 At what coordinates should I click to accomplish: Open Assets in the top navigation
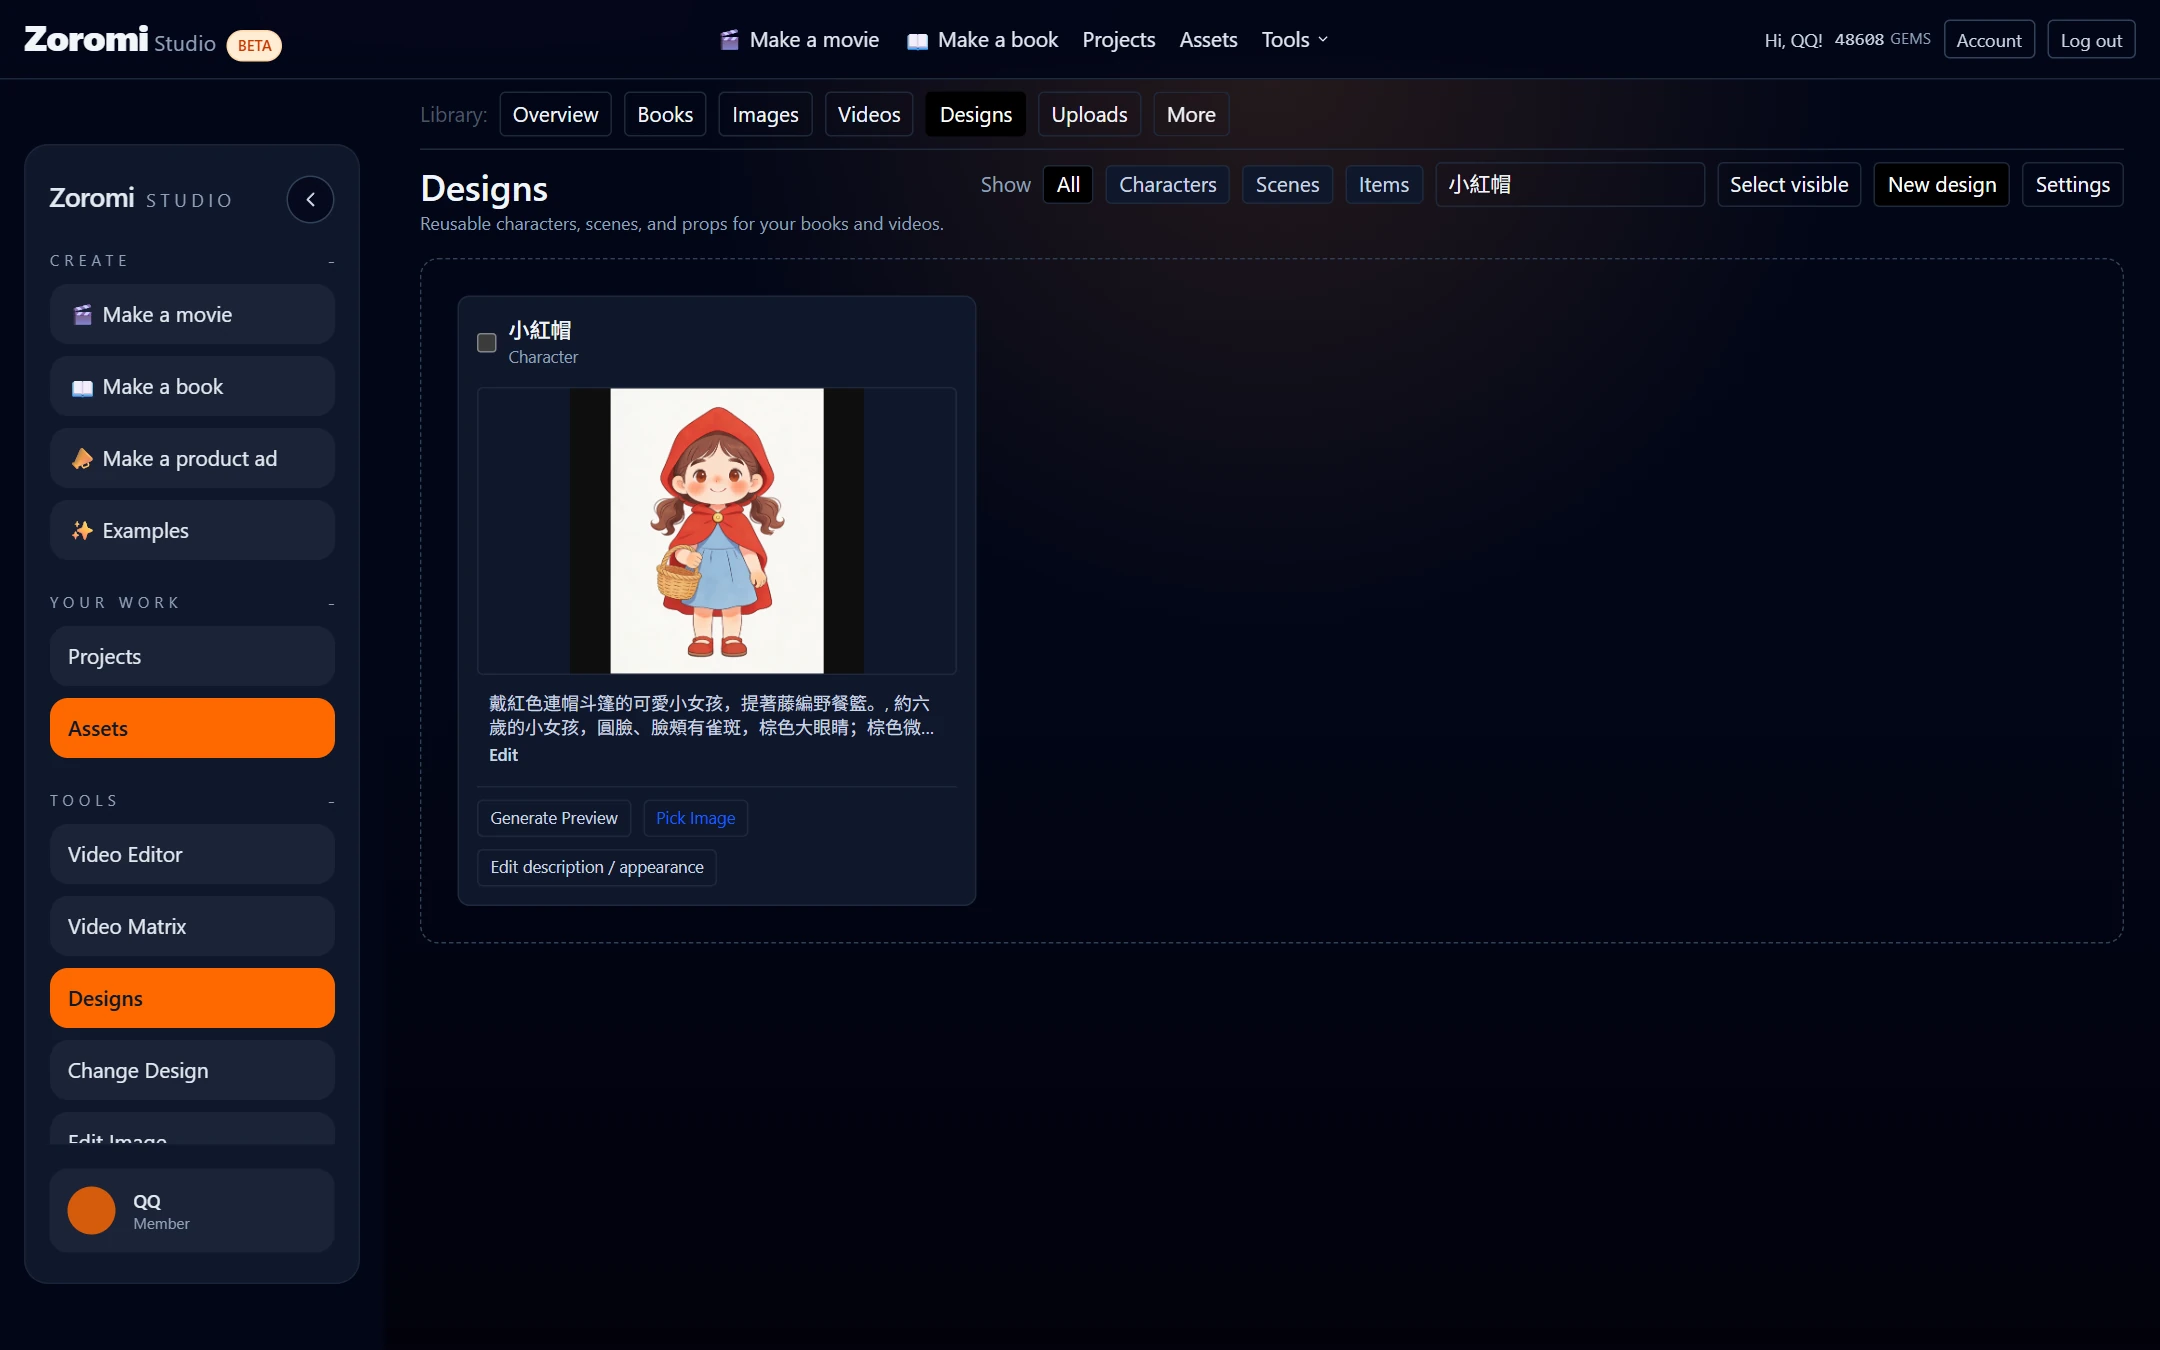pos(1208,40)
